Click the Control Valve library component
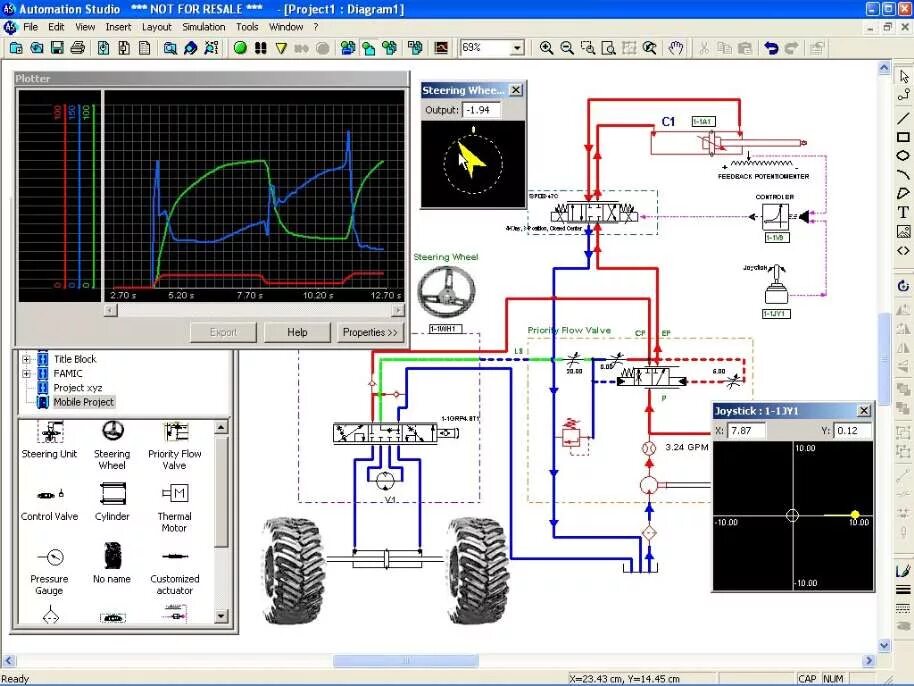The image size is (914, 686). click(x=50, y=505)
